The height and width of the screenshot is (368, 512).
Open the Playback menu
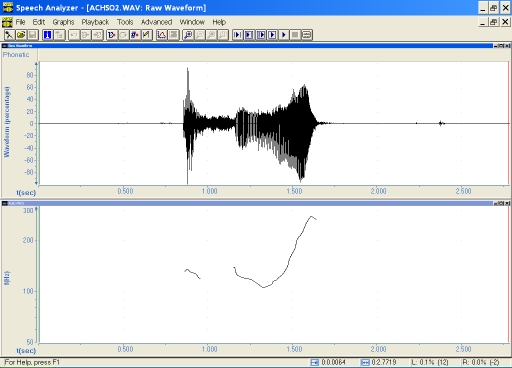tap(95, 22)
